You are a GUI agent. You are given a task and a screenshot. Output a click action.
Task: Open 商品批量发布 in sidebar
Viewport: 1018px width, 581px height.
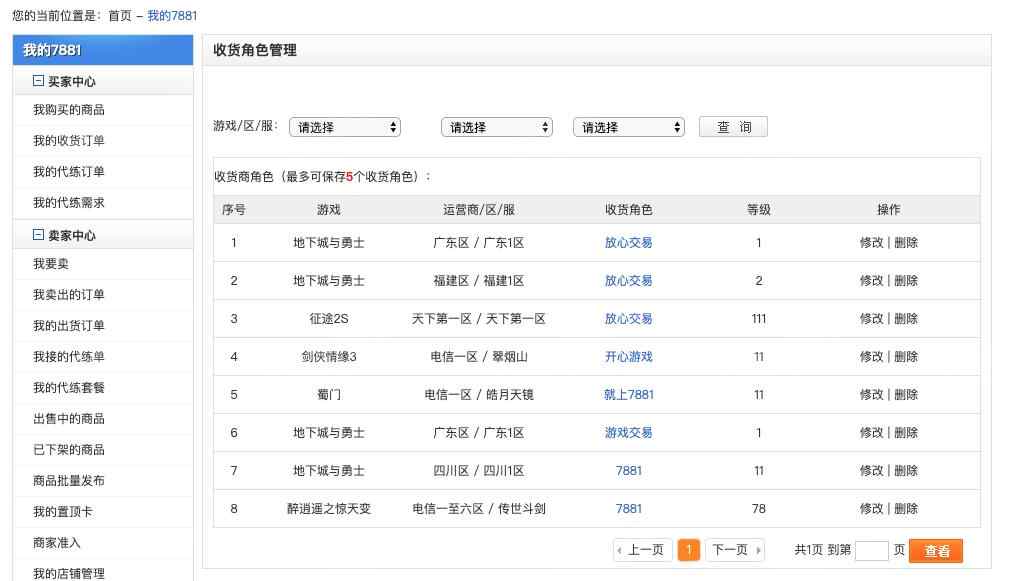[69, 481]
